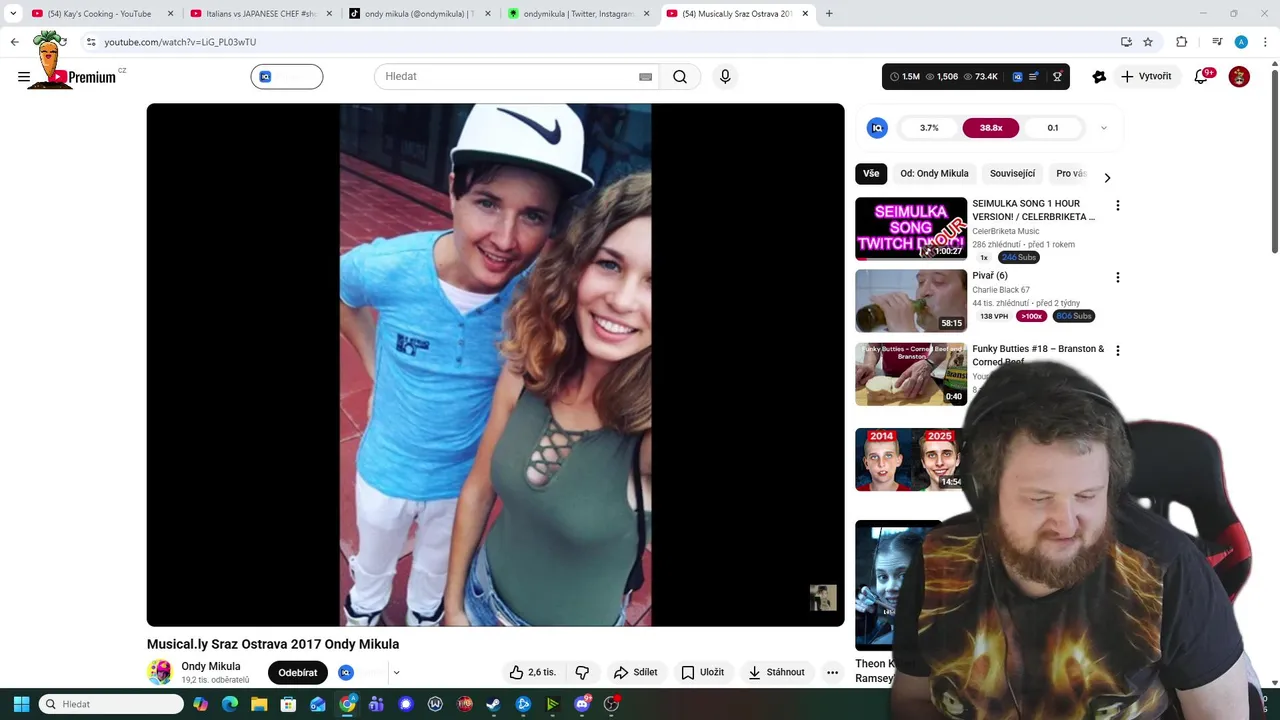1280x720 pixels.
Task: Select the Související filter chip
Action: [1012, 173]
